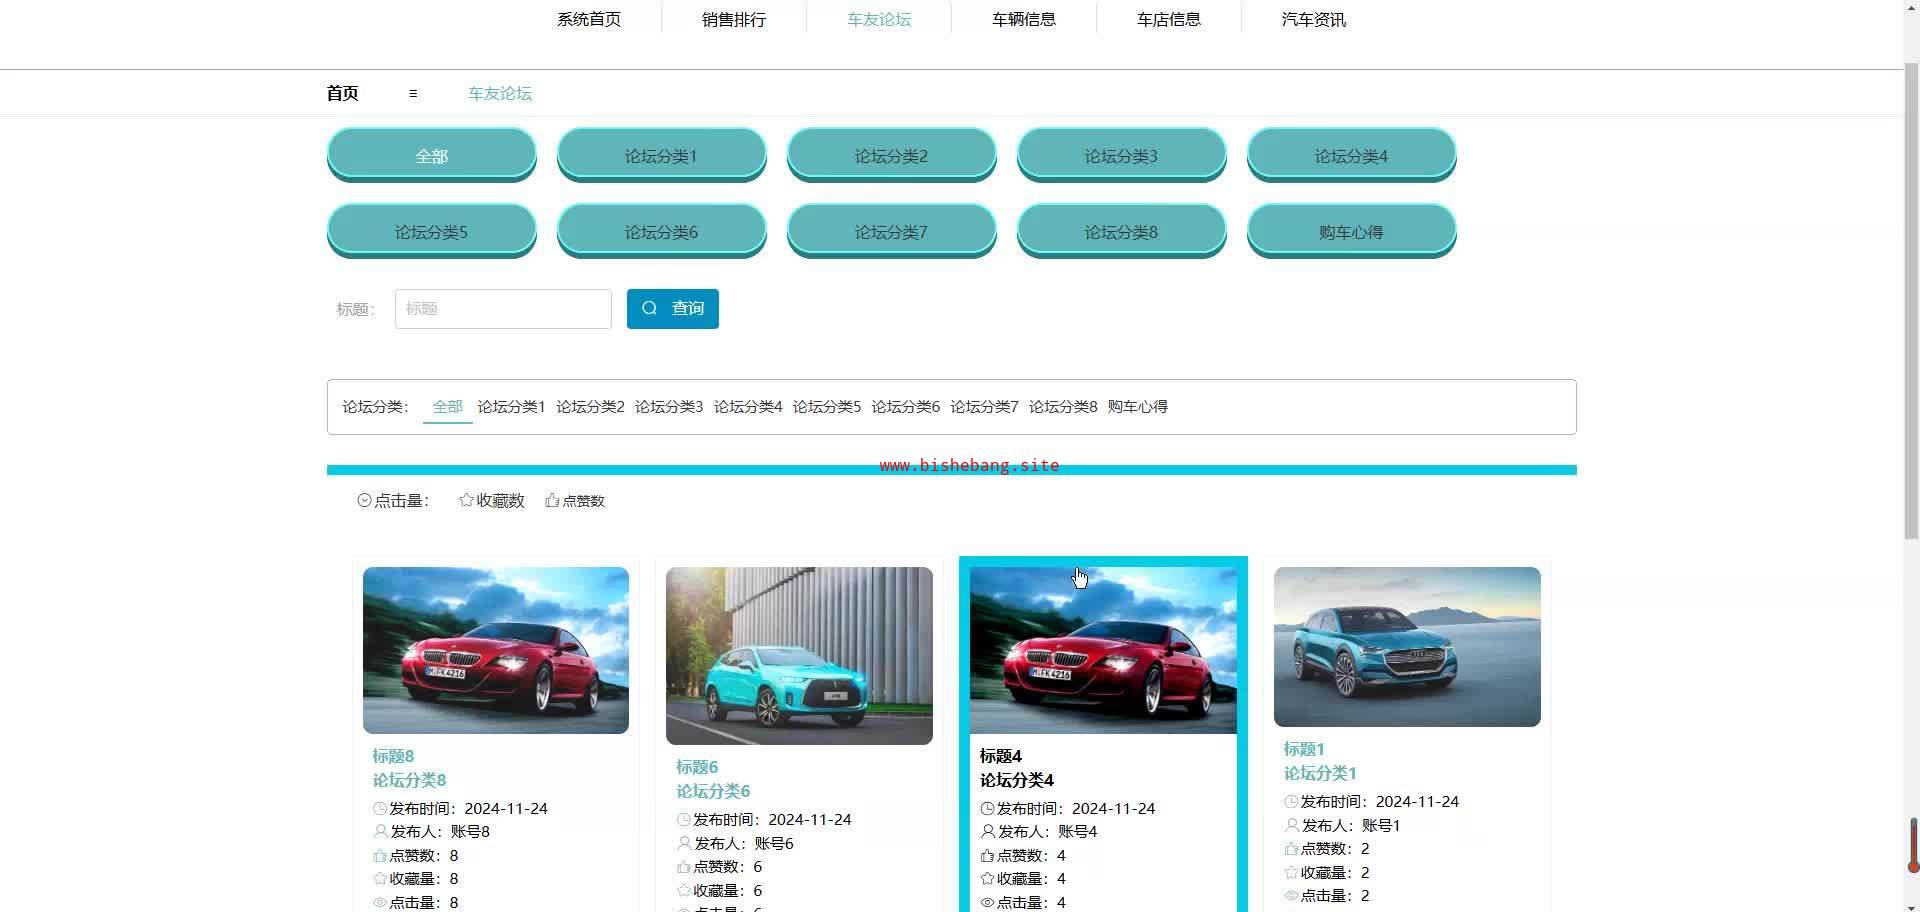Select the 论坛分类8 pill button
This screenshot has height=912, width=1920.
[x=1122, y=231]
